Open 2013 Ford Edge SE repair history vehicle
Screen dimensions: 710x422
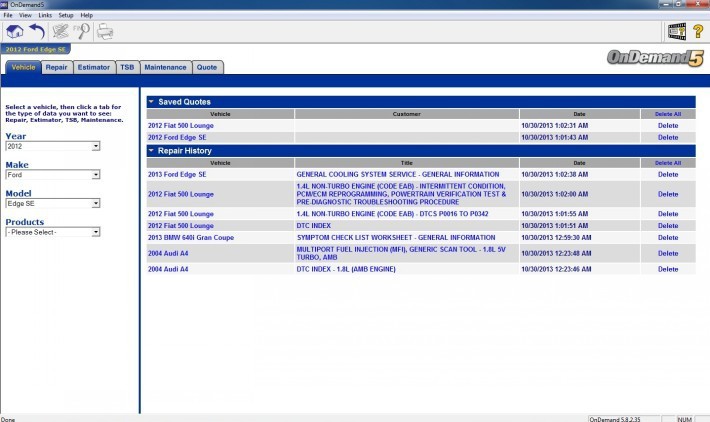[x=177, y=174]
